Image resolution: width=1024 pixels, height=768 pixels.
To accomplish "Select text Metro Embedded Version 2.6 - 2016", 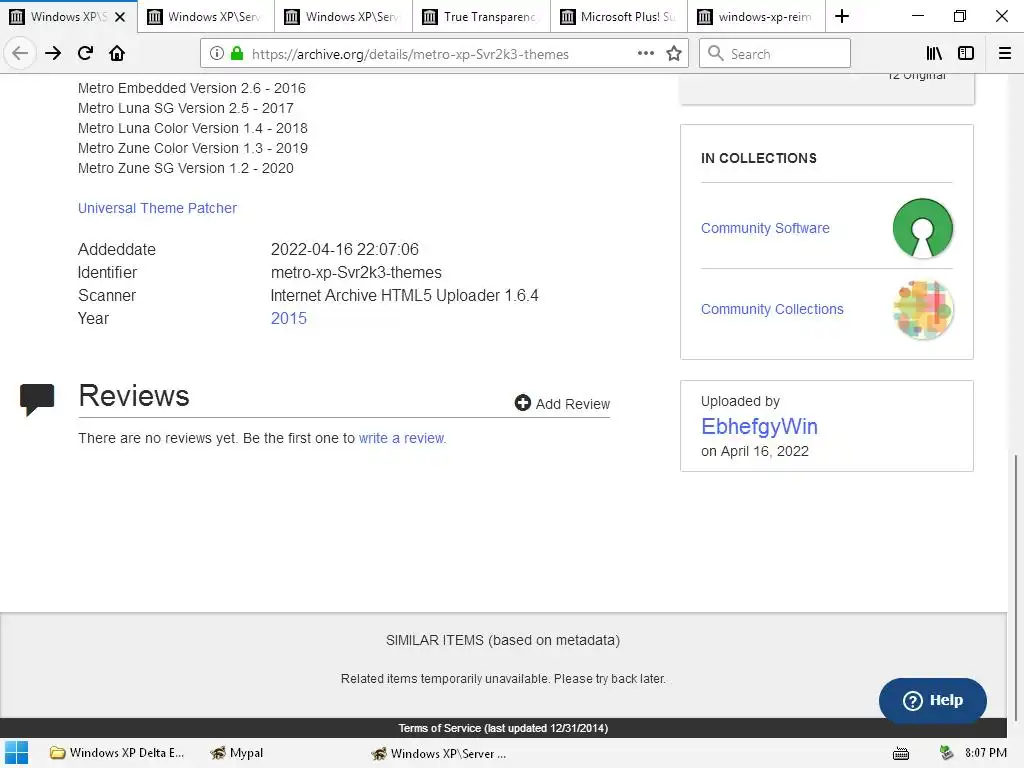I will (191, 88).
